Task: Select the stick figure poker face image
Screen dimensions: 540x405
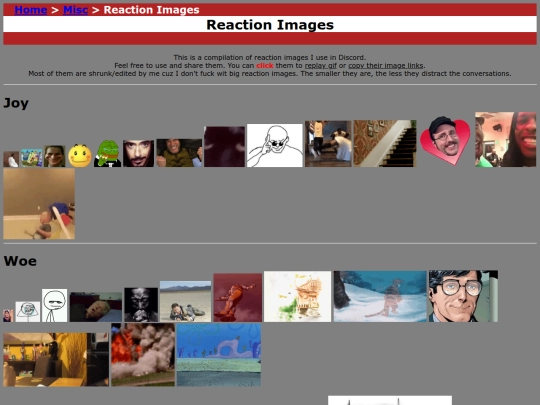Action: point(54,305)
